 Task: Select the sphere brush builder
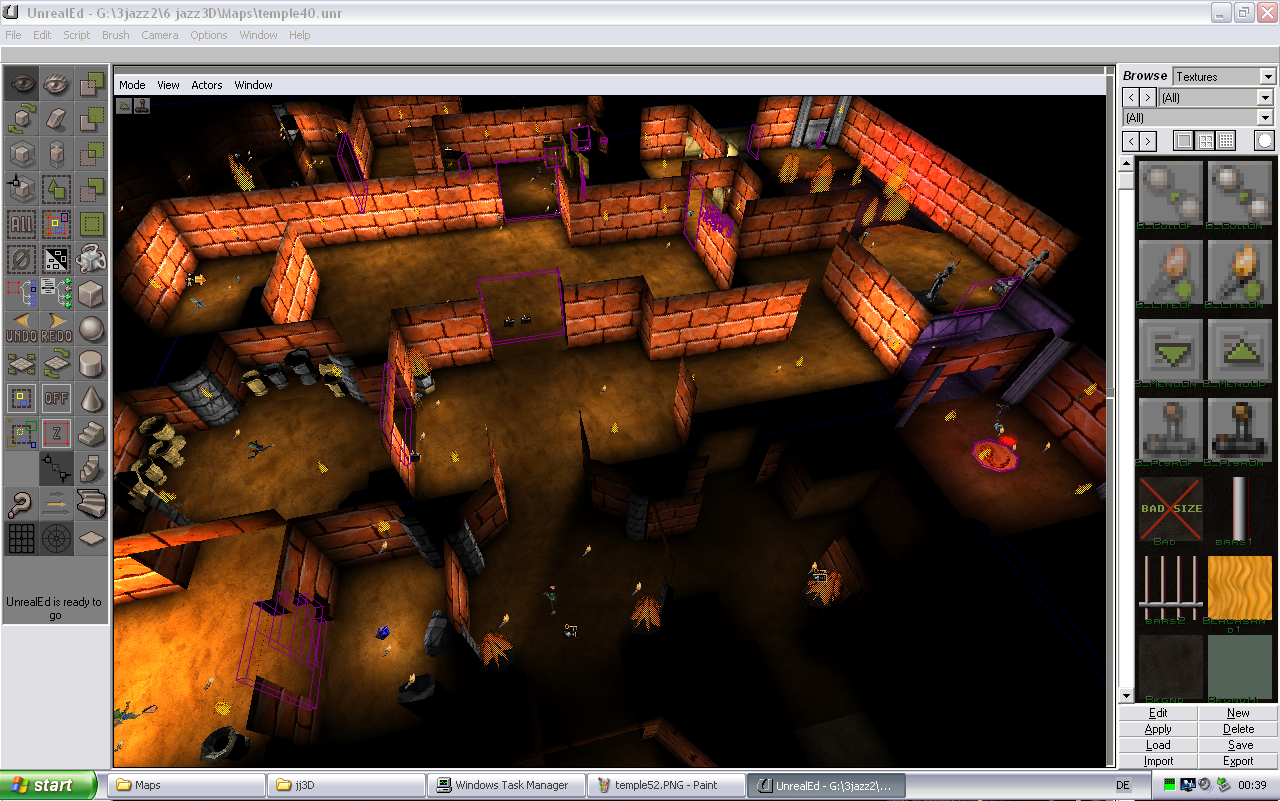[x=92, y=329]
